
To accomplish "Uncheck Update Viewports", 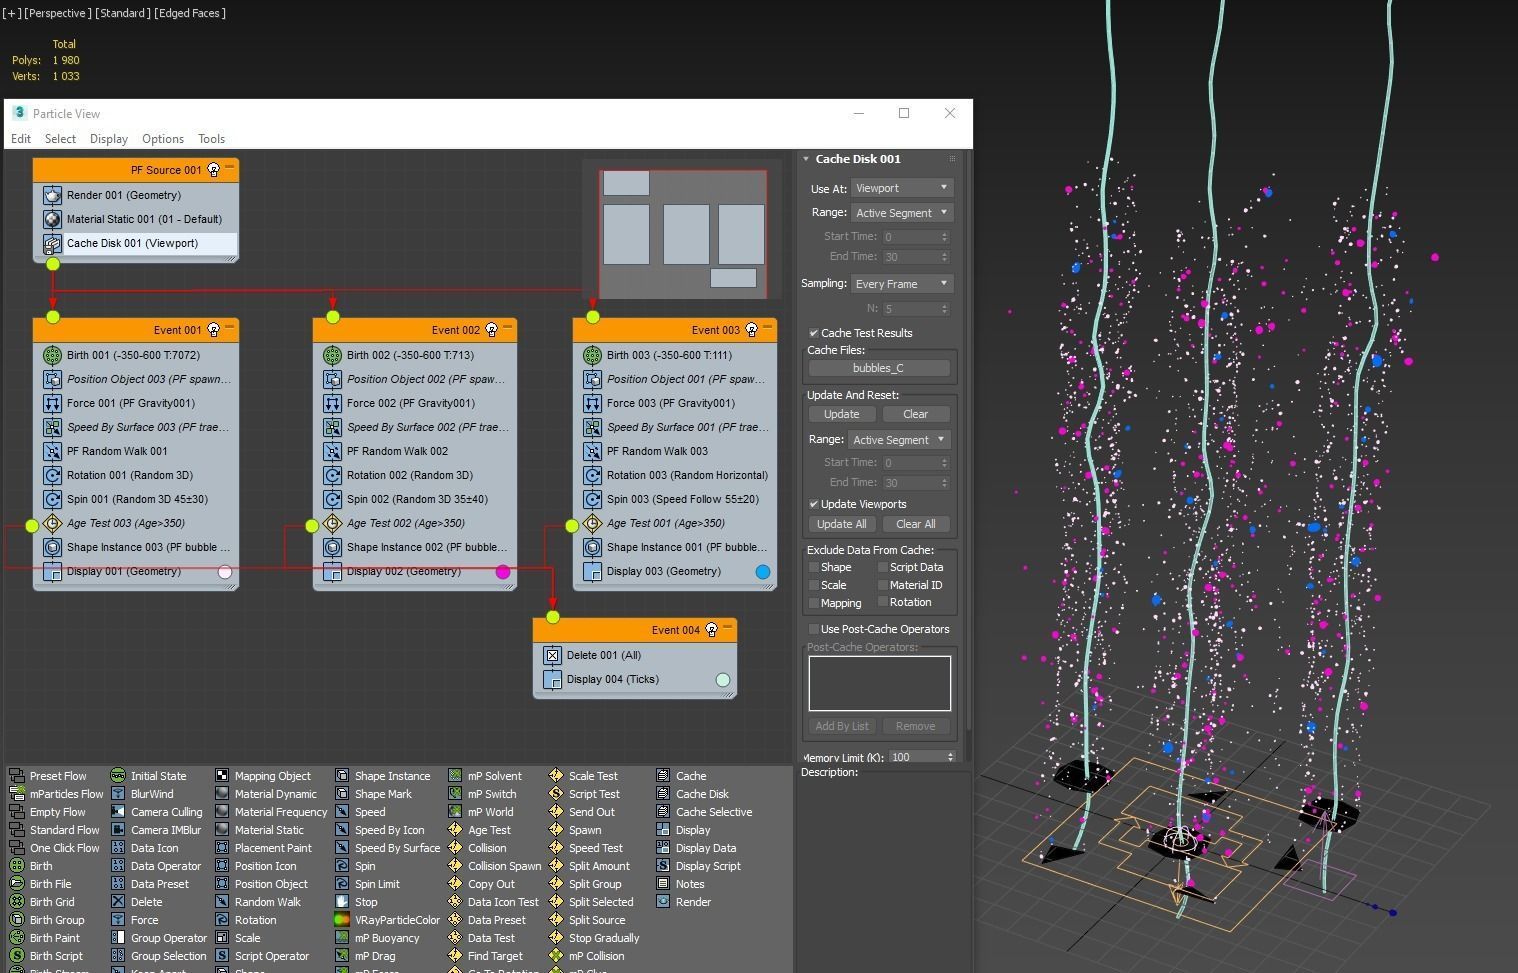I will coord(814,504).
